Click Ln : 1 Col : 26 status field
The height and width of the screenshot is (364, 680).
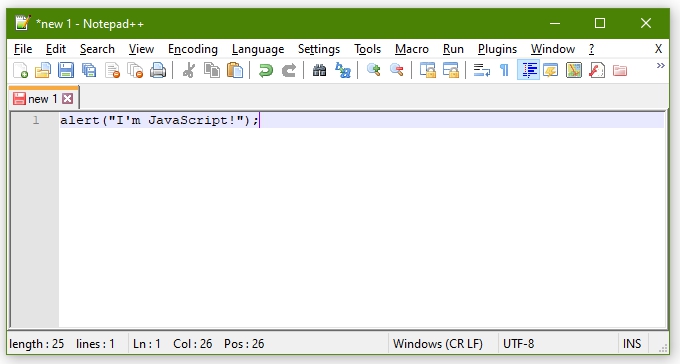(173, 344)
